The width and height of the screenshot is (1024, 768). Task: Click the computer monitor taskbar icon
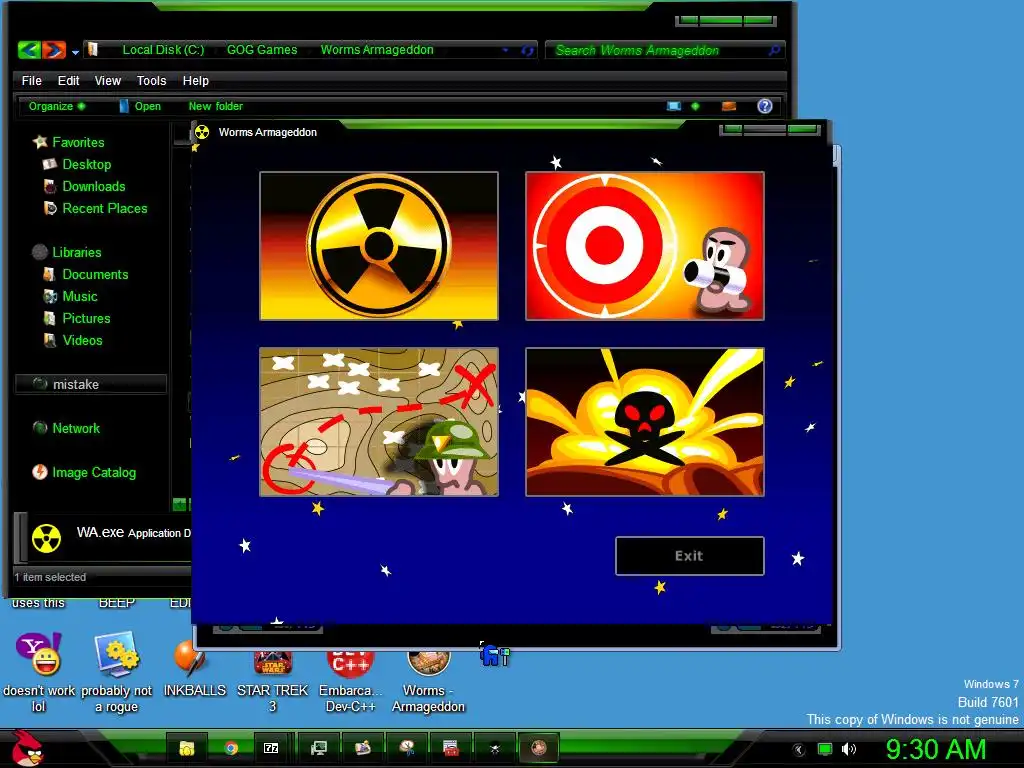point(319,748)
